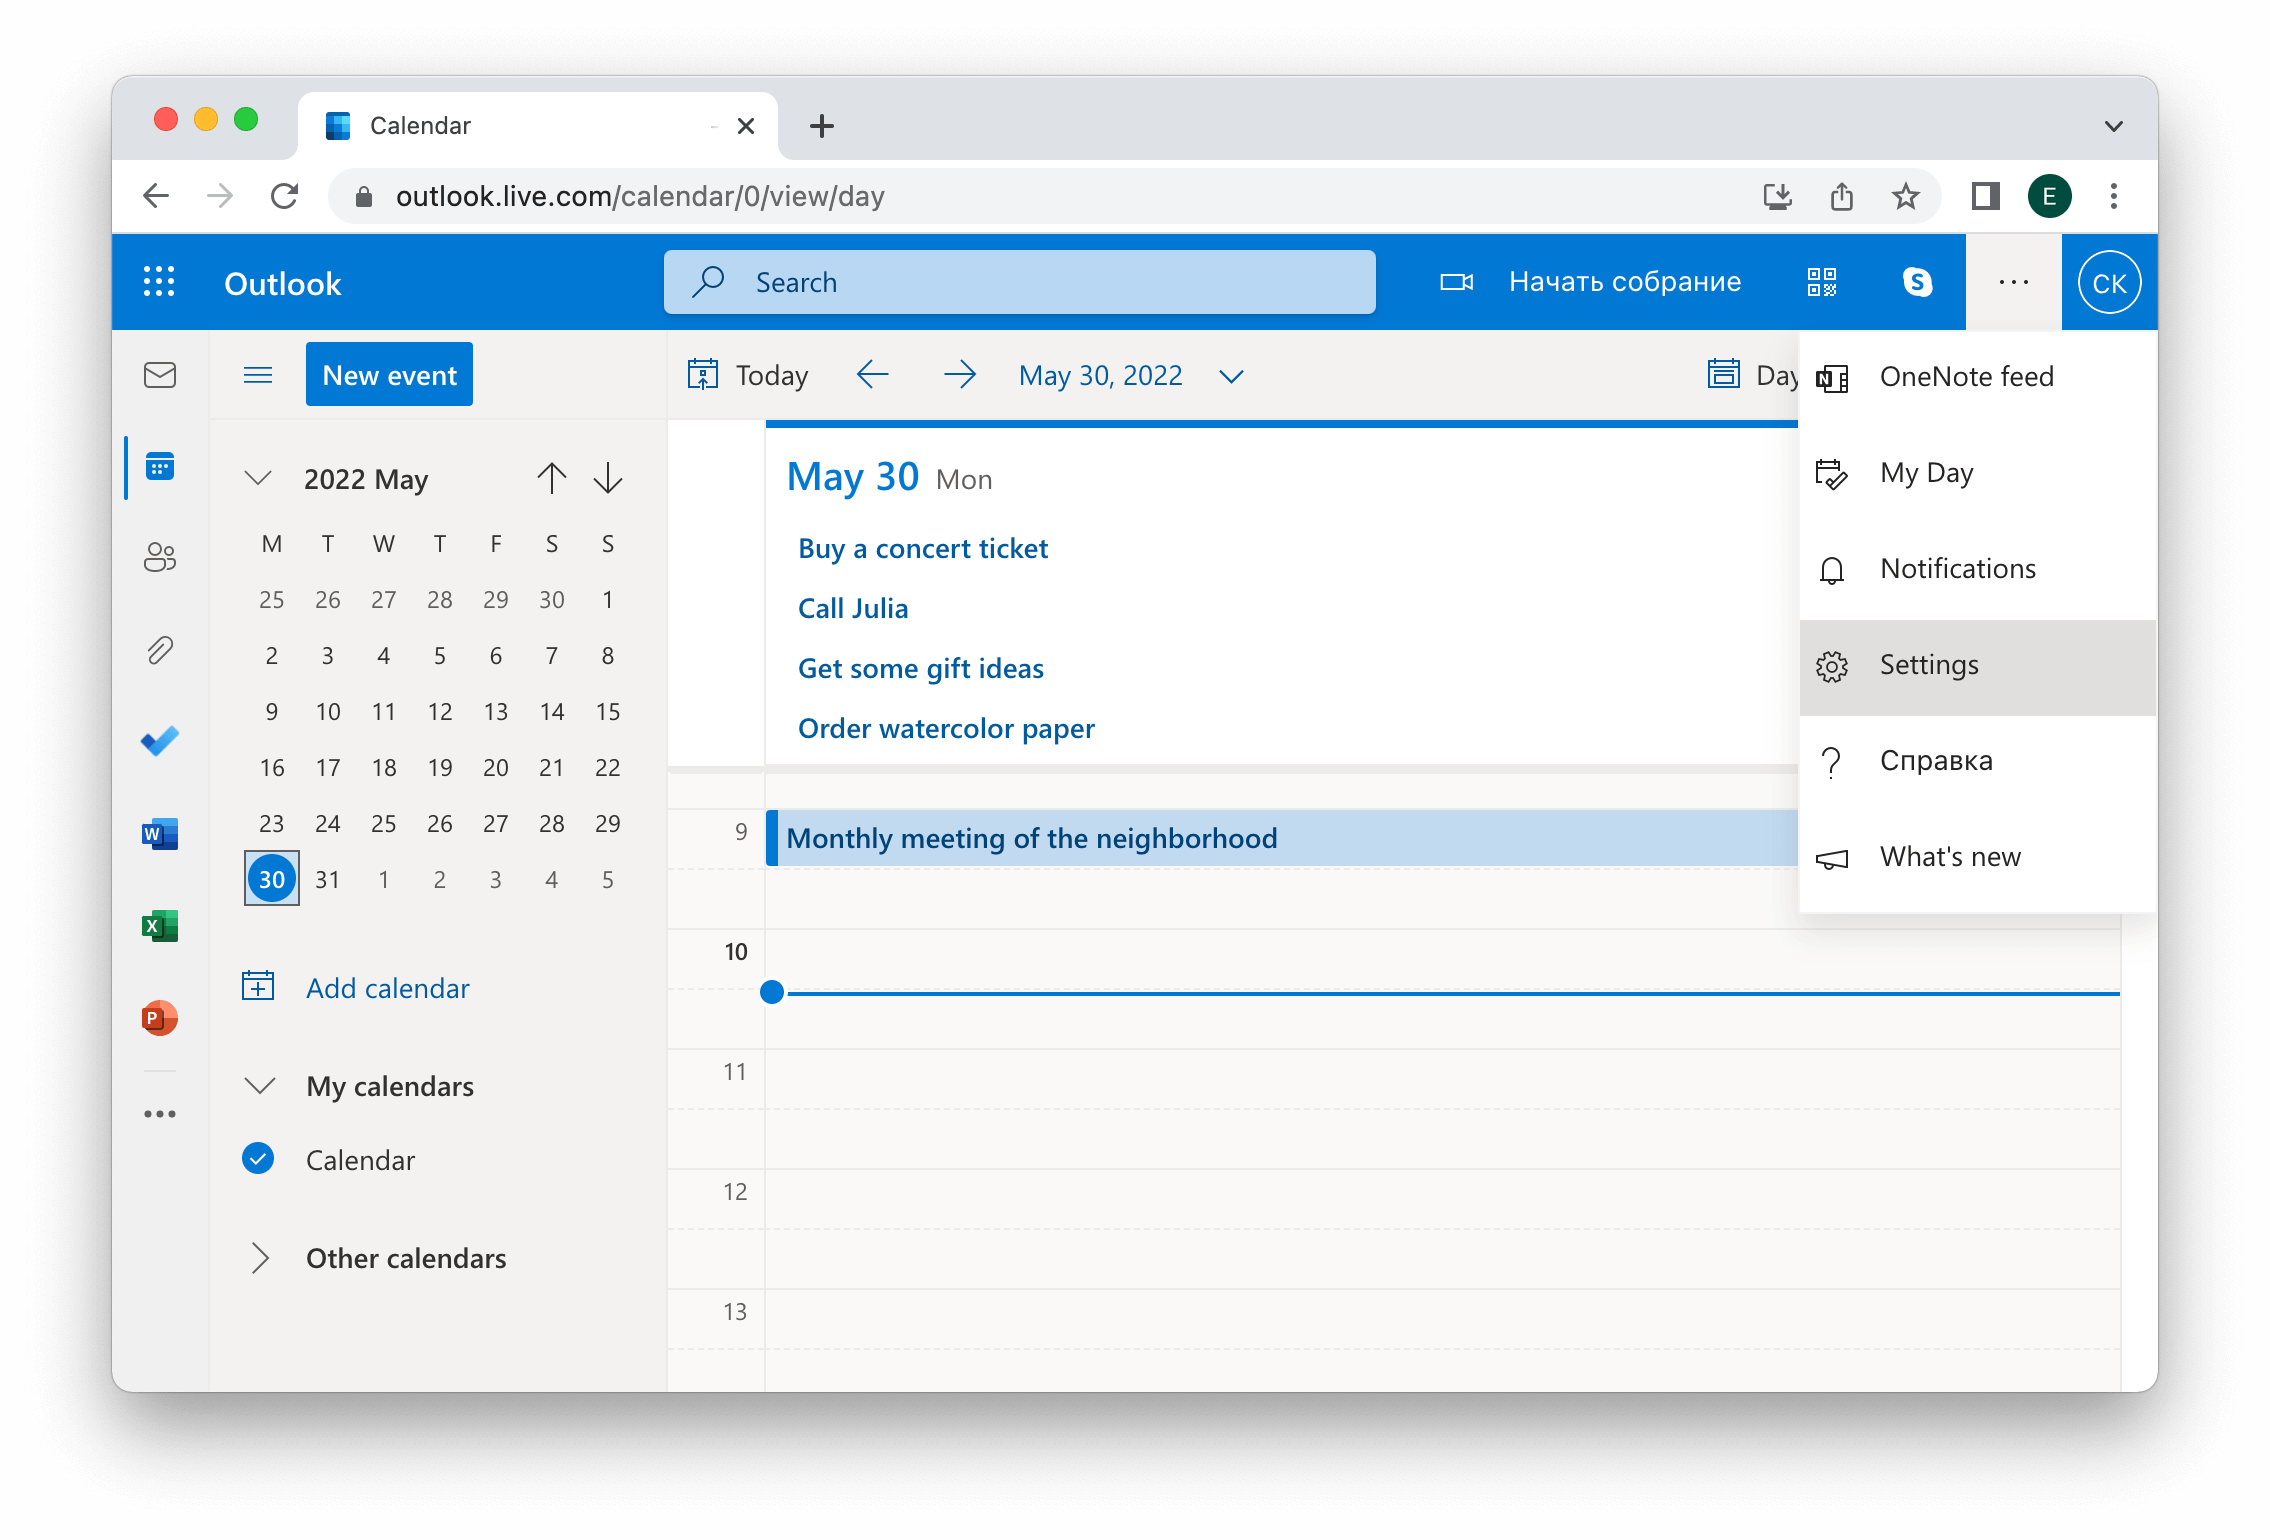Open Notifications from the menu
2270x1540 pixels.
point(1978,568)
